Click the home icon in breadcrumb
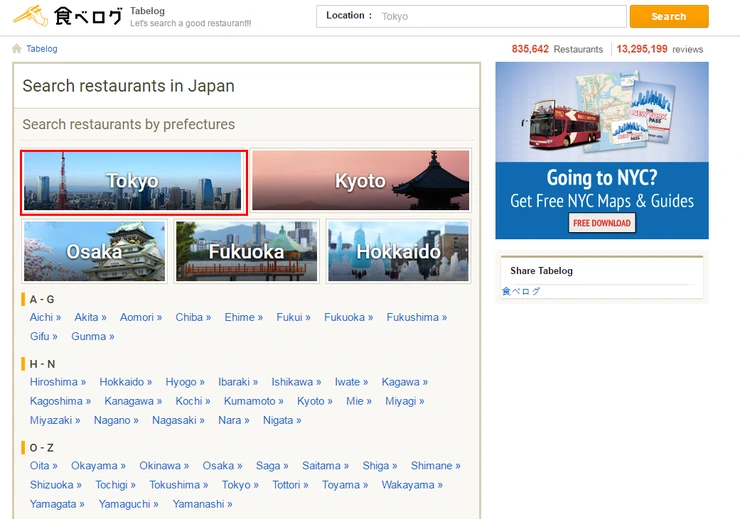 tap(17, 49)
